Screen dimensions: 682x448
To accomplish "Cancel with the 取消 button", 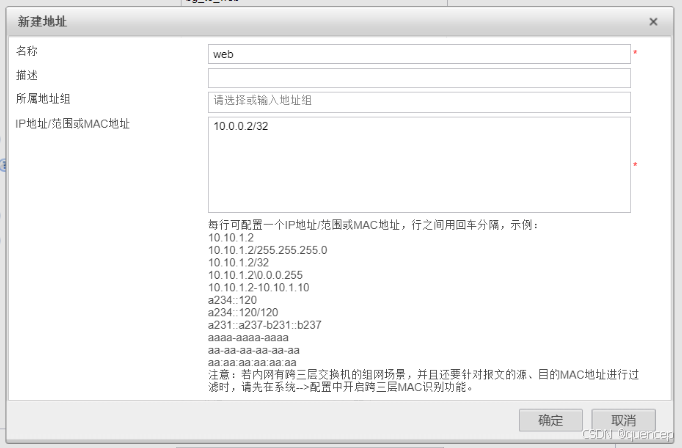I will pyautogui.click(x=623, y=420).
